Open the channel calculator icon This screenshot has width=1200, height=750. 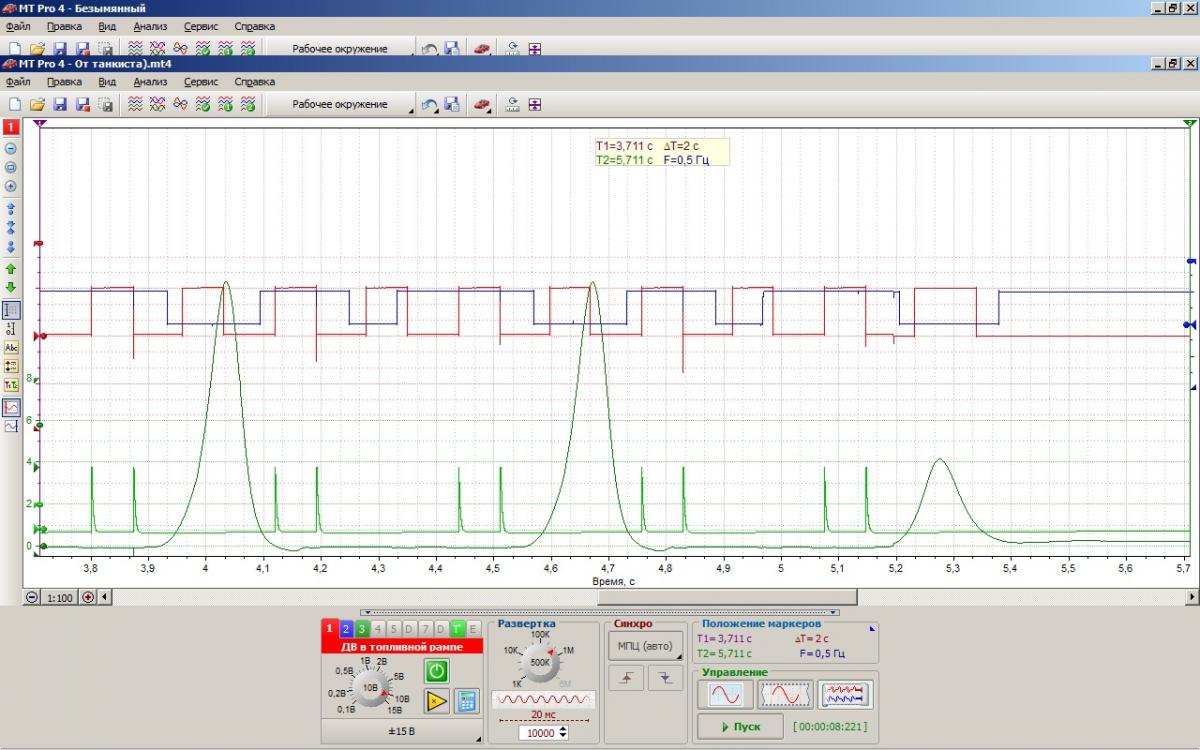[x=466, y=701]
